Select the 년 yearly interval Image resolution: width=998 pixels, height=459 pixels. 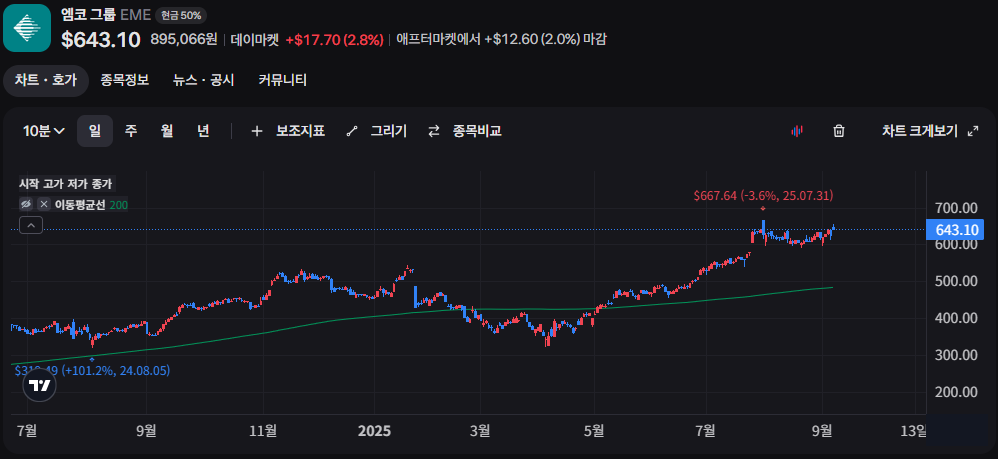[203, 131]
